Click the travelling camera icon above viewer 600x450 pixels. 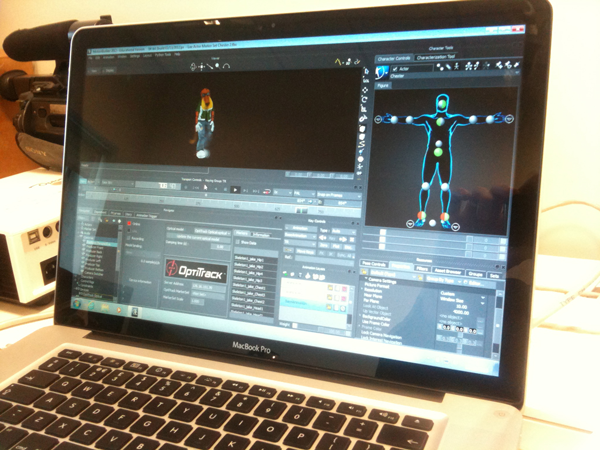tap(202, 67)
